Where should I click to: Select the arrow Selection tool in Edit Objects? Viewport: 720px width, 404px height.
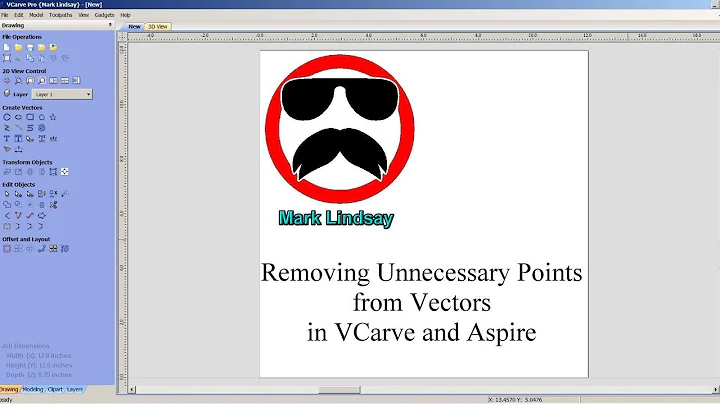click(6, 194)
